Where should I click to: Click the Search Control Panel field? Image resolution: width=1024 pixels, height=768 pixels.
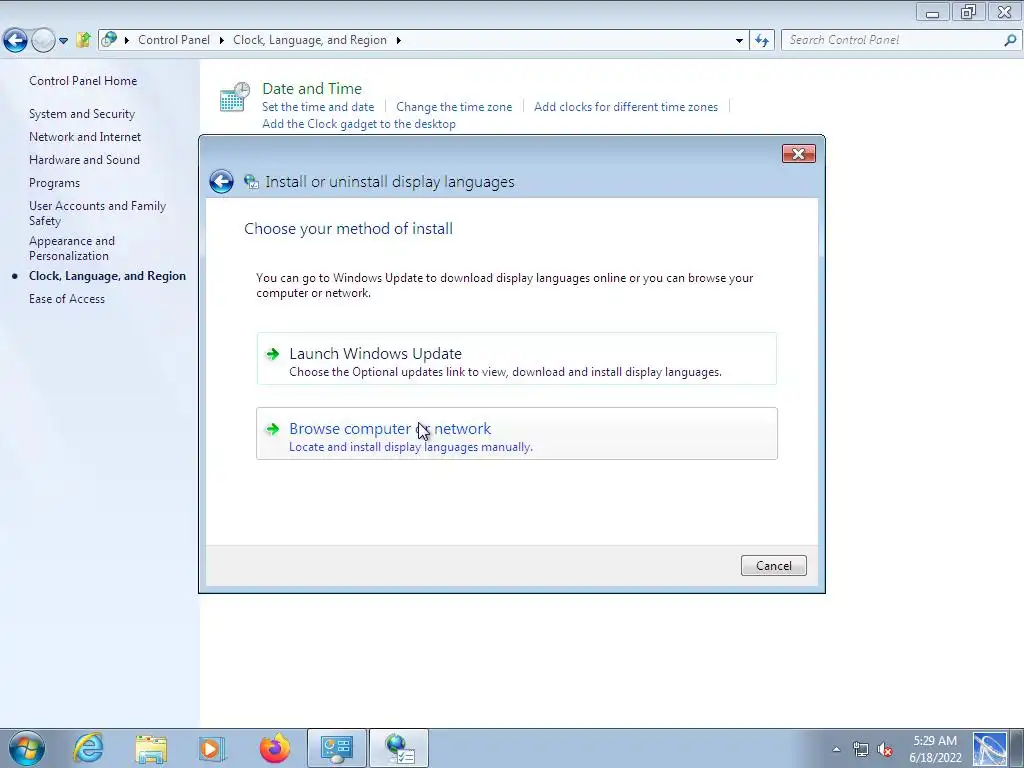pos(901,40)
